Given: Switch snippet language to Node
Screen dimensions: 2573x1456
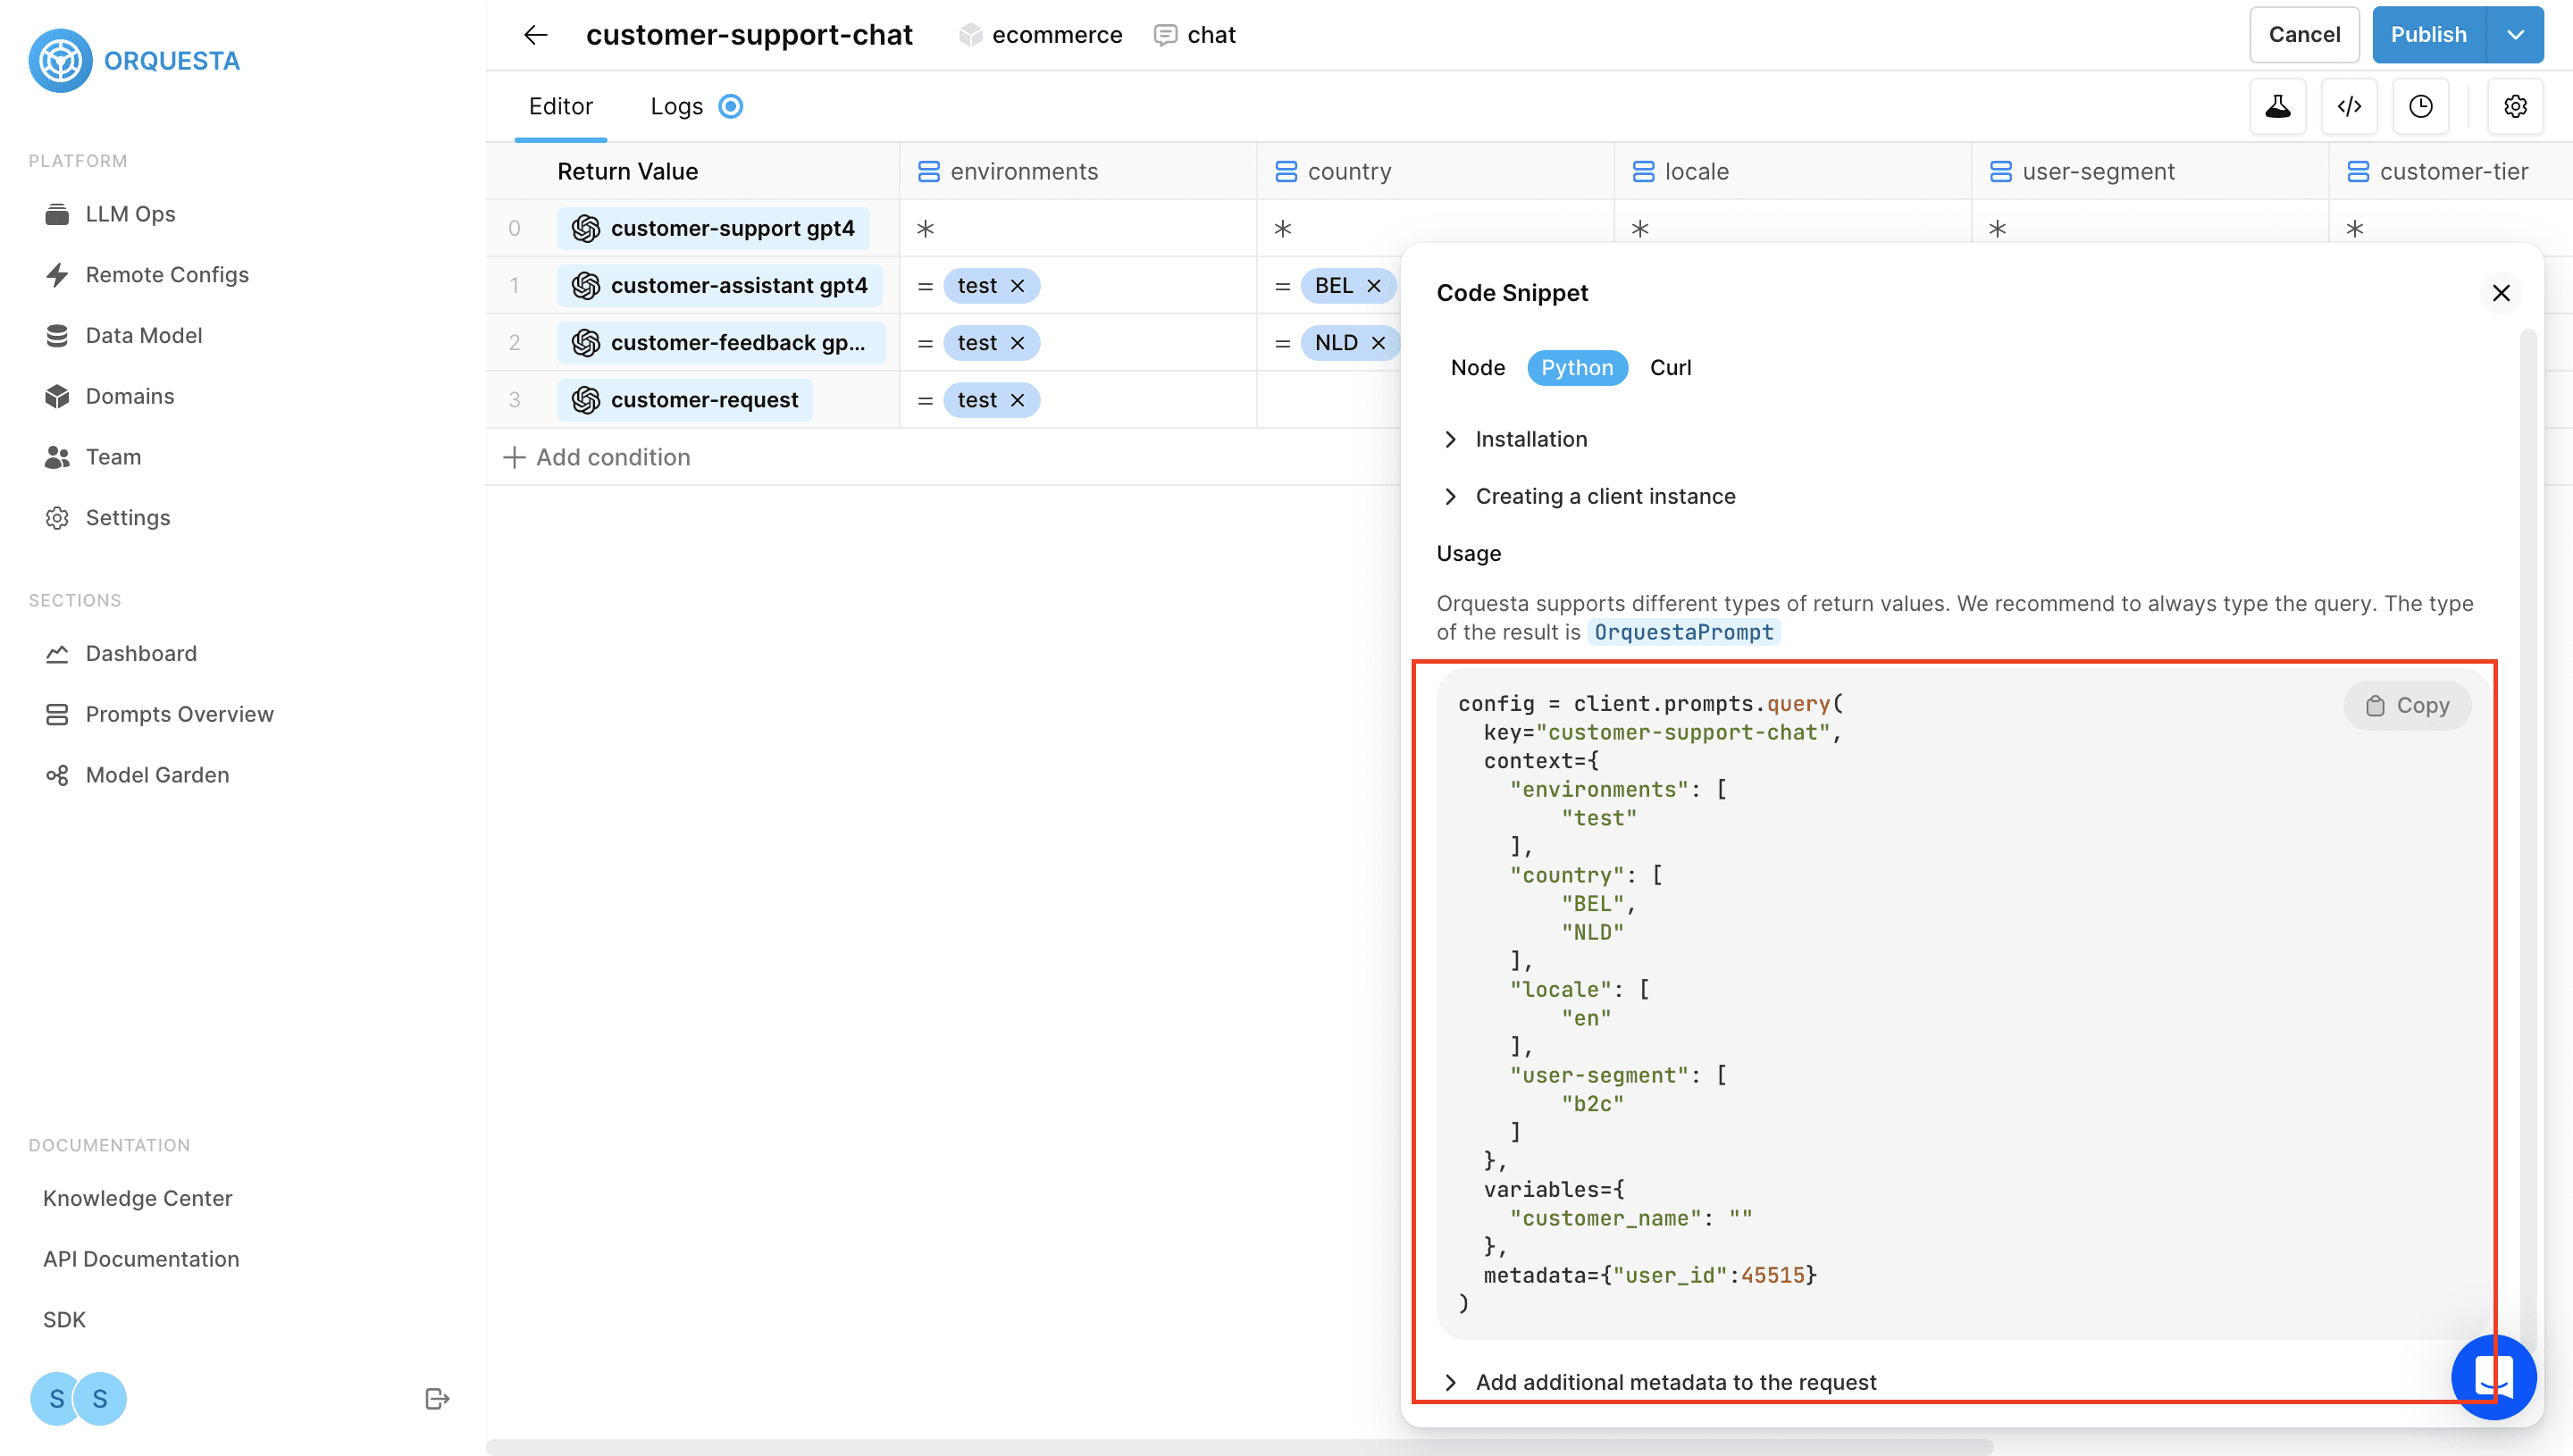Looking at the screenshot, I should tap(1477, 368).
